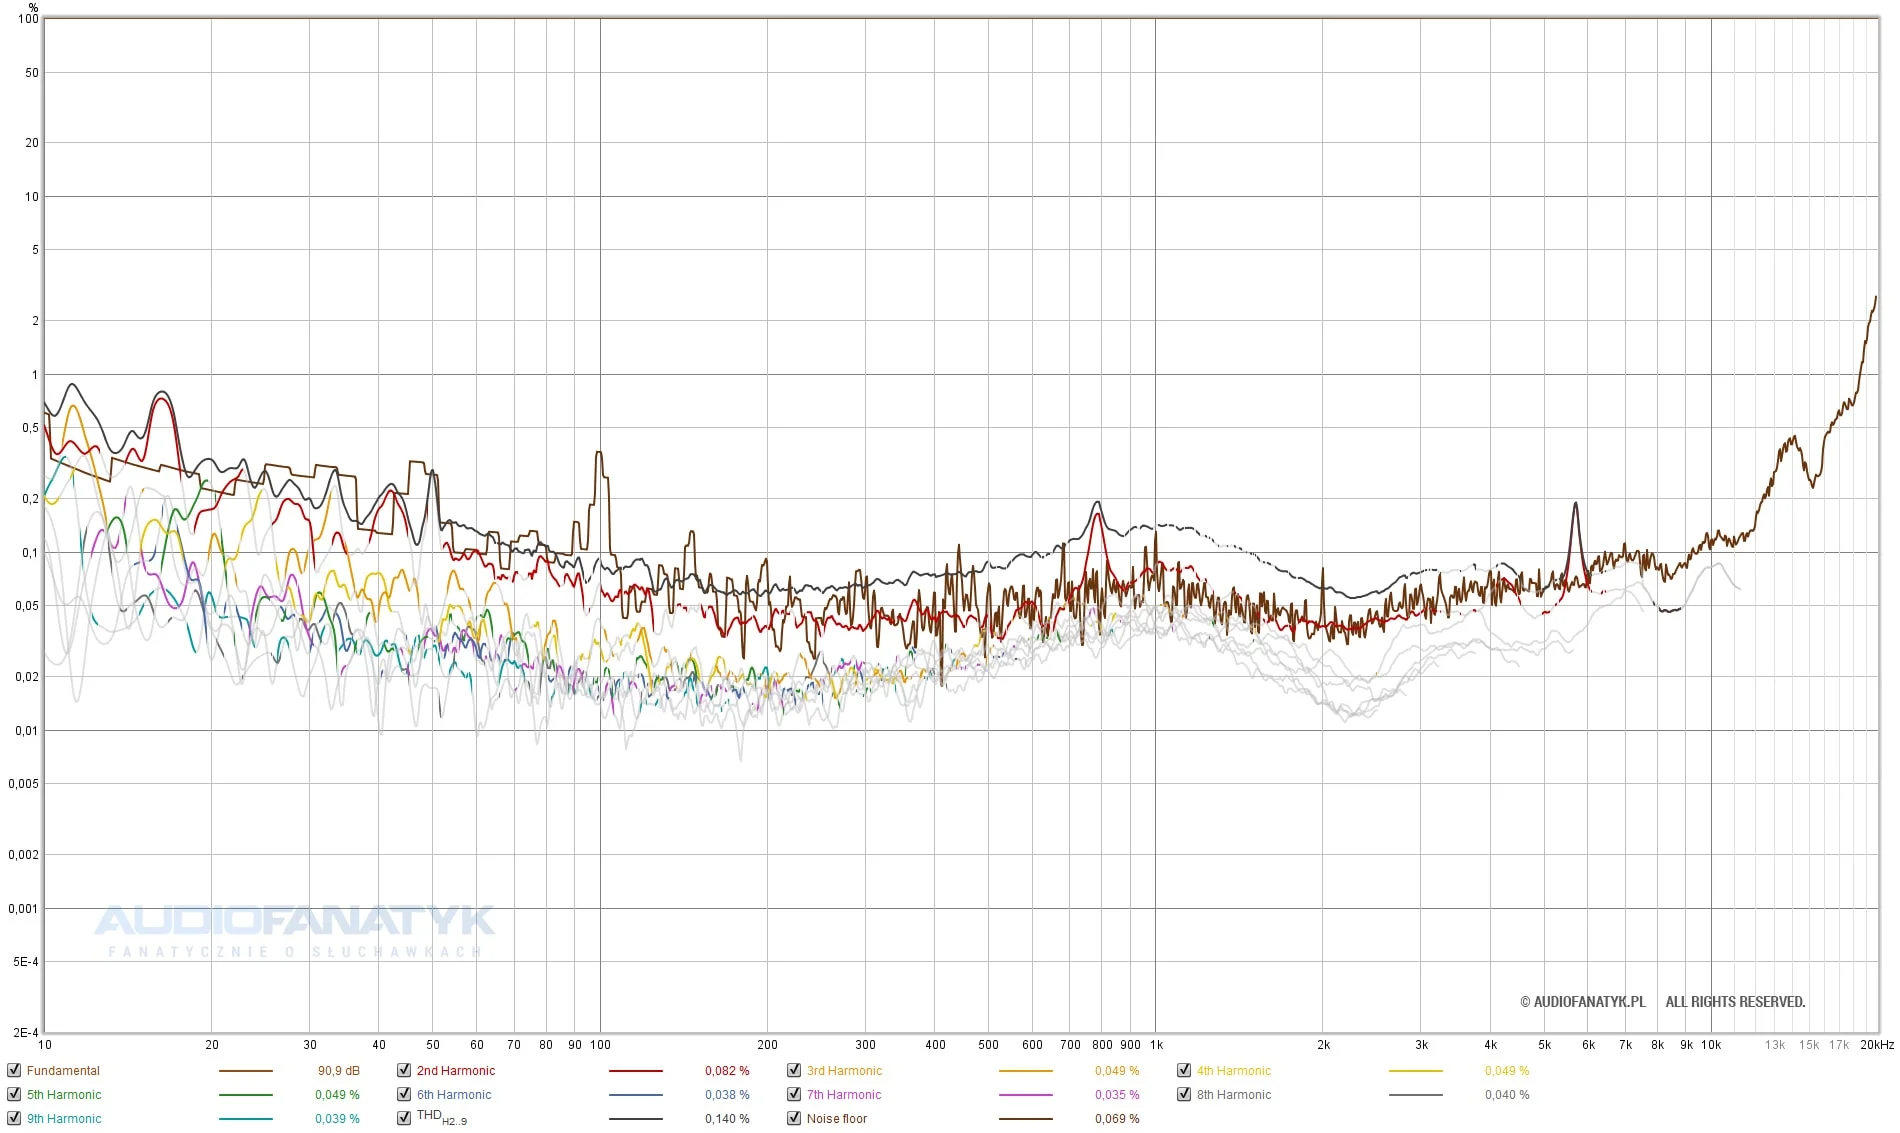Click the Noise floor legend label
The height and width of the screenshot is (1133, 1900).
[837, 1118]
